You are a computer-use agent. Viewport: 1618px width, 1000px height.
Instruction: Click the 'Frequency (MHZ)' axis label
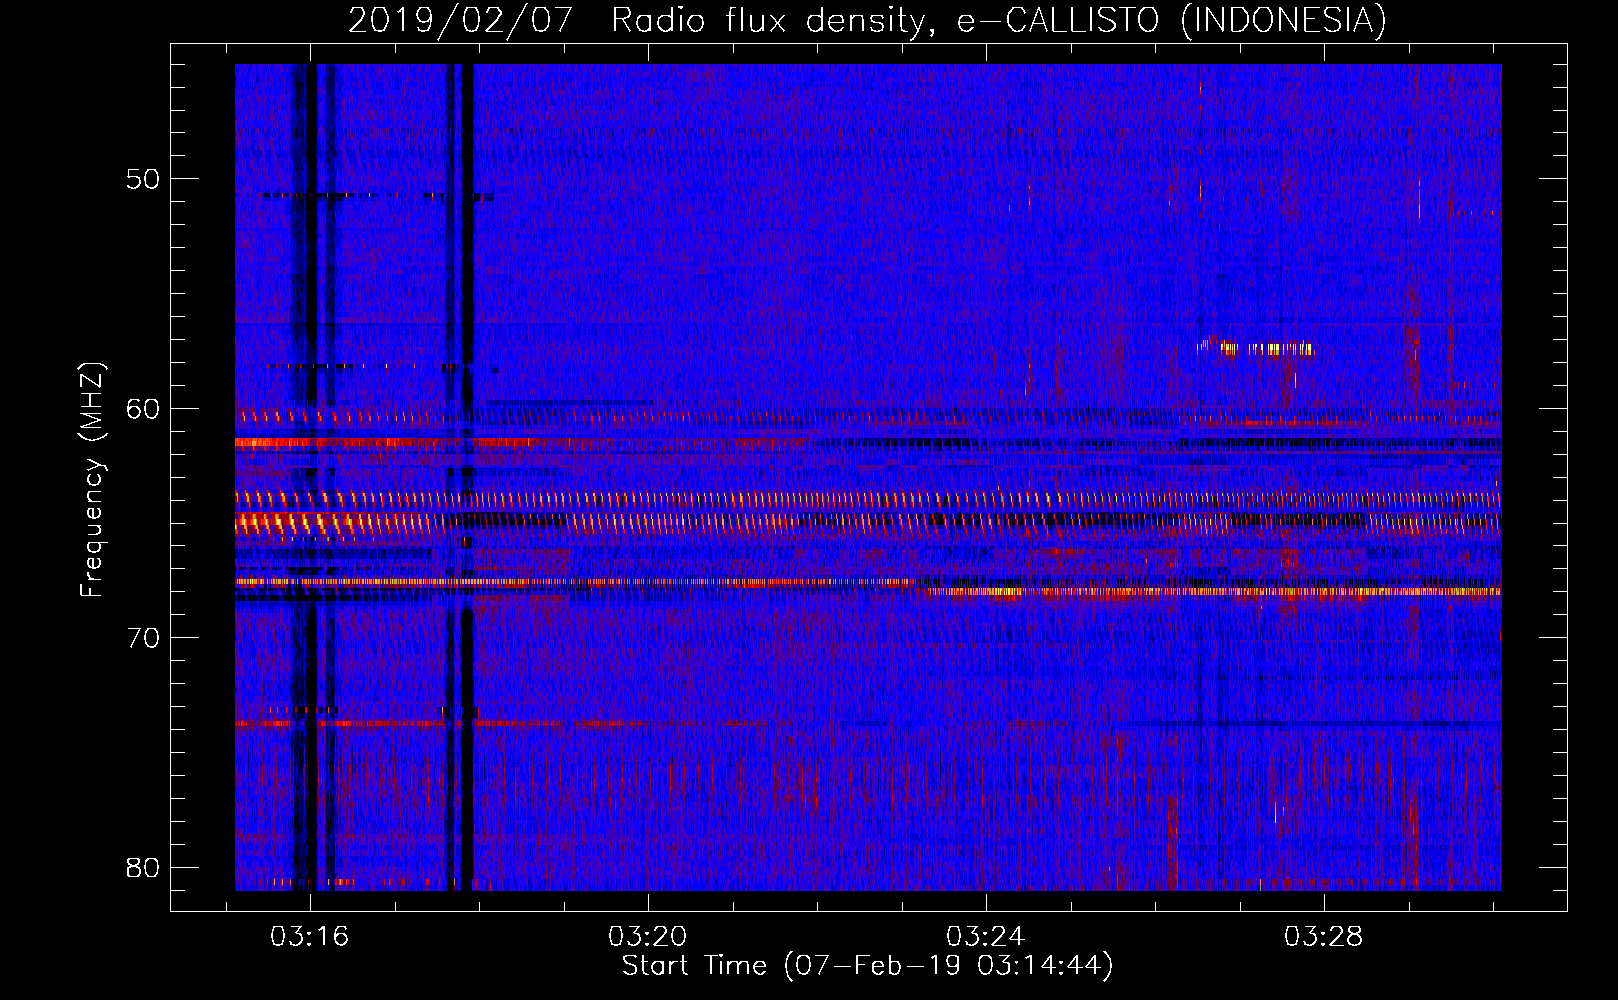pyautogui.click(x=92, y=480)
